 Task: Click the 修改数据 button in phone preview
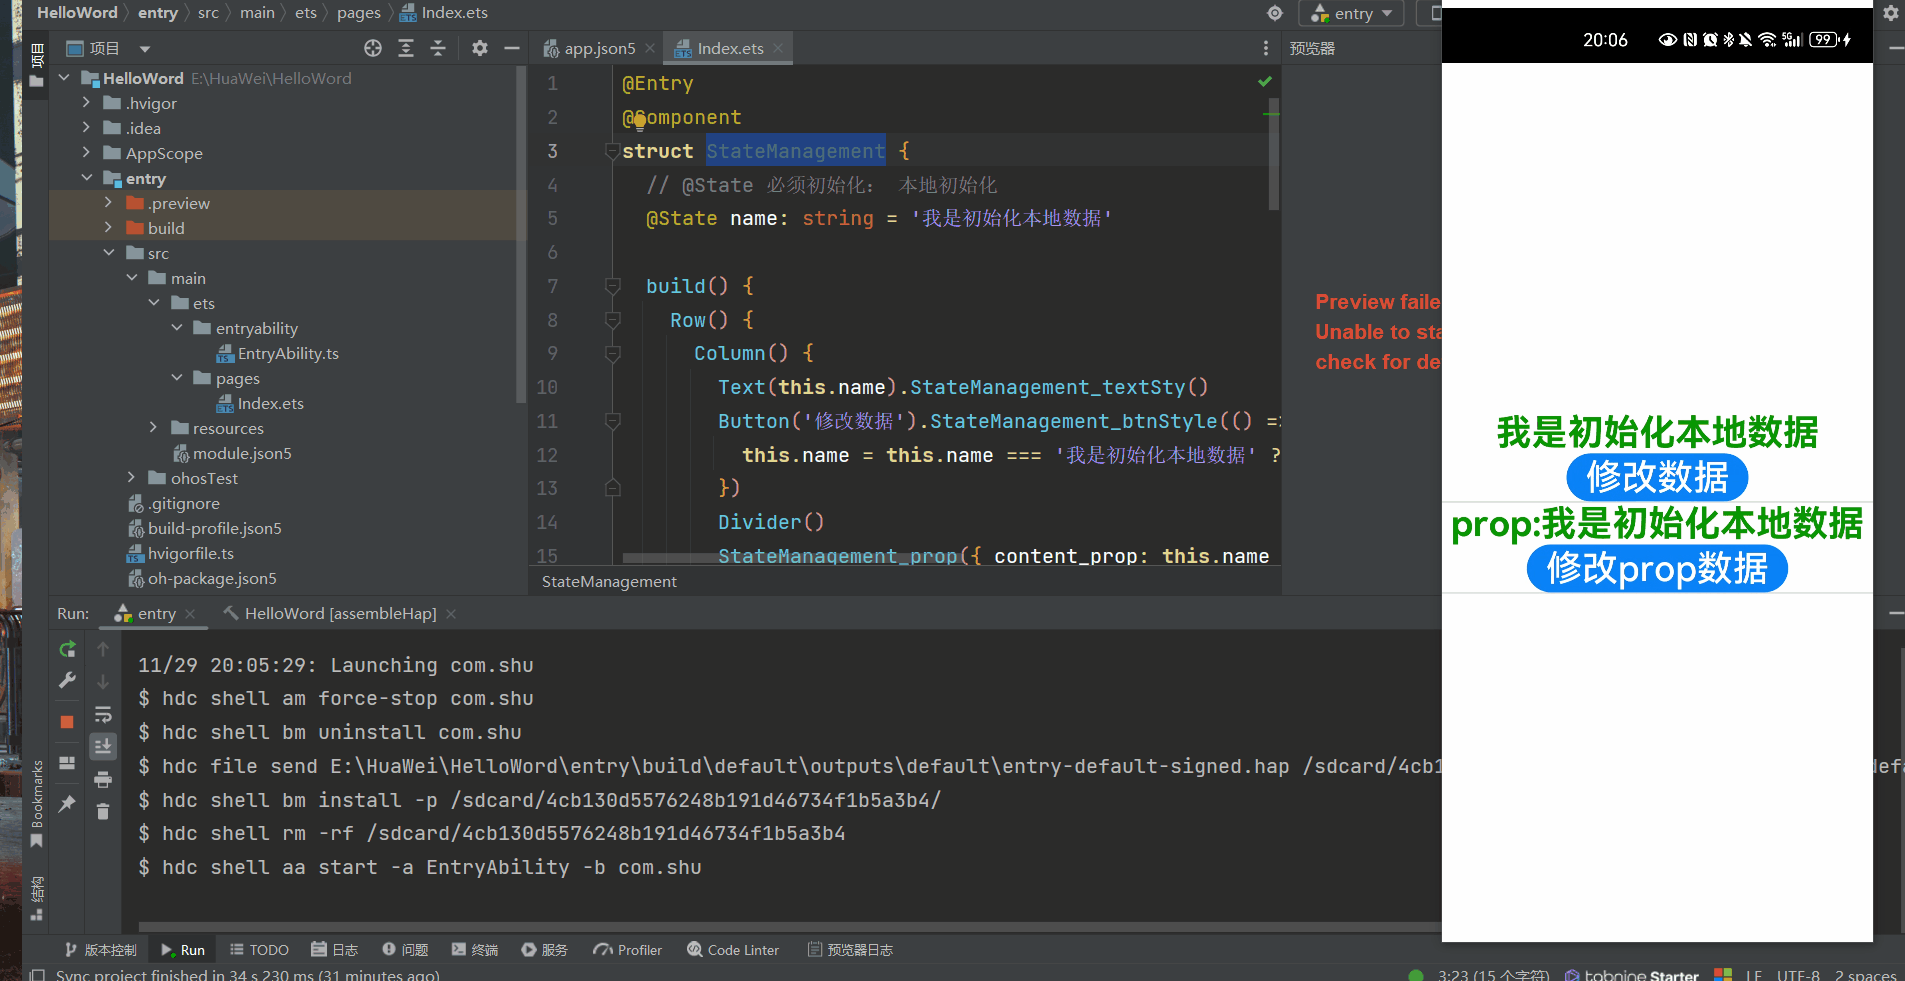pos(1657,477)
